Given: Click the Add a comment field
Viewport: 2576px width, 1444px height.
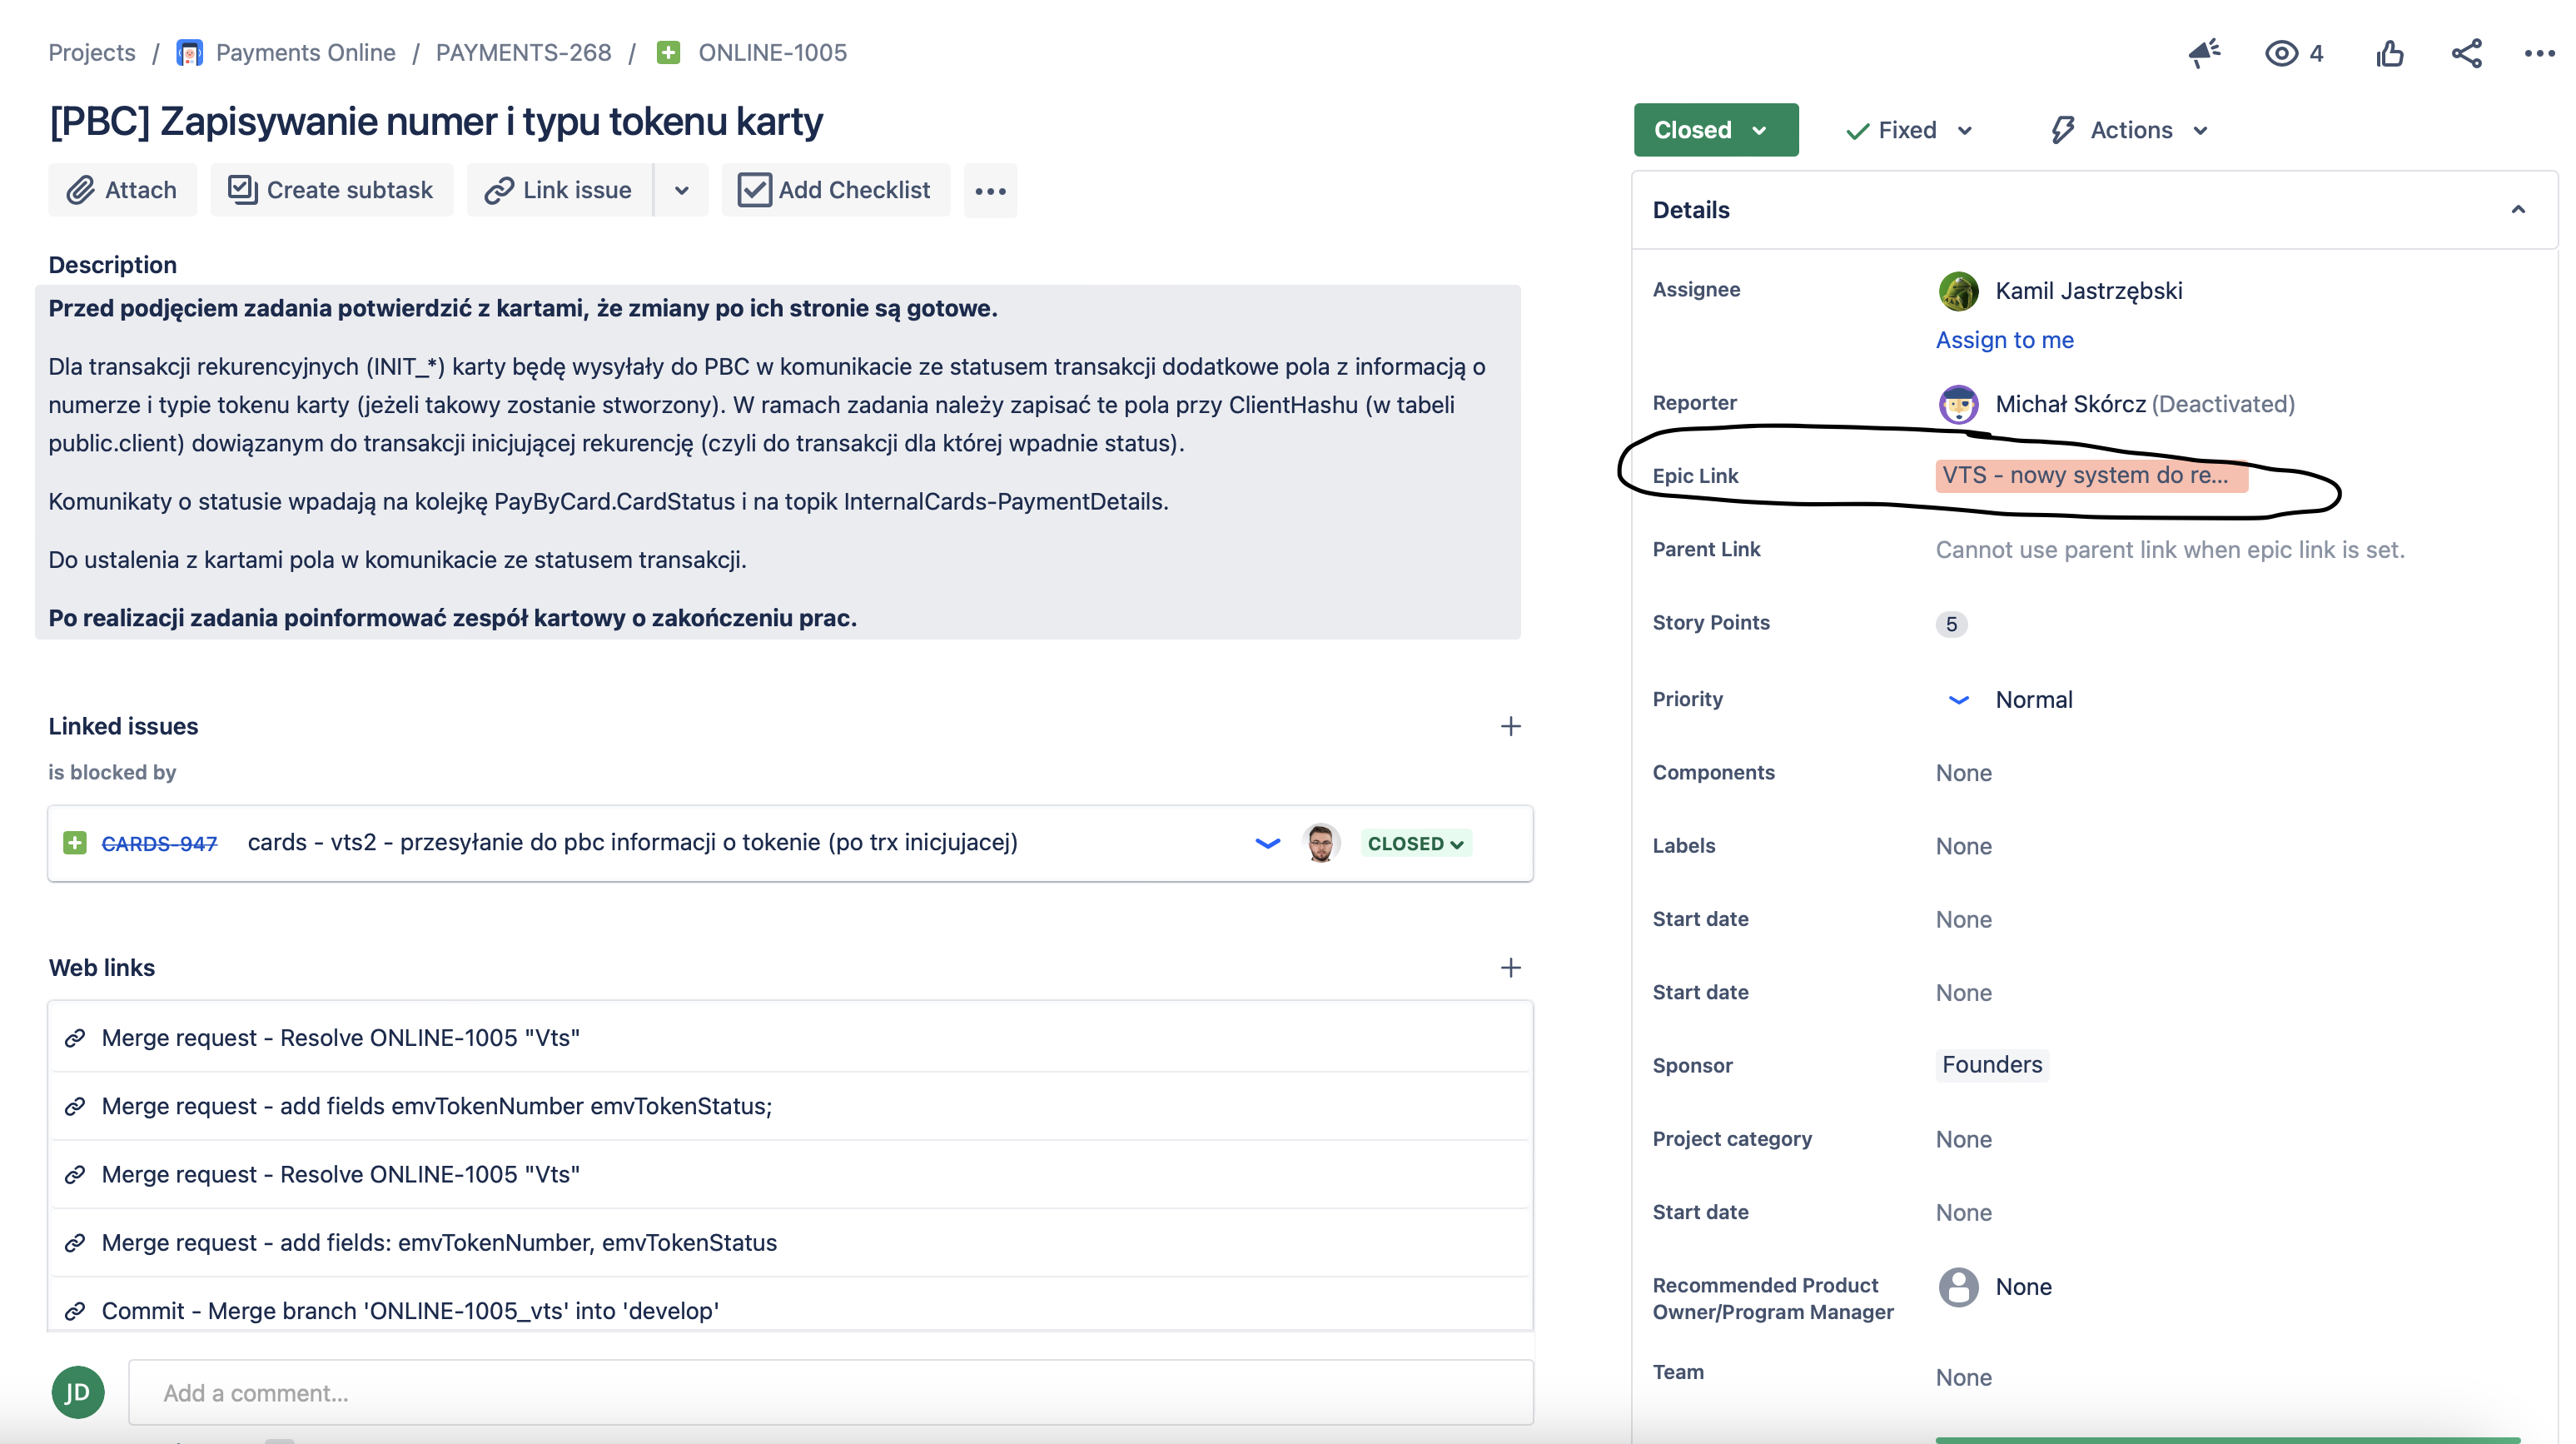Looking at the screenshot, I should [x=830, y=1392].
